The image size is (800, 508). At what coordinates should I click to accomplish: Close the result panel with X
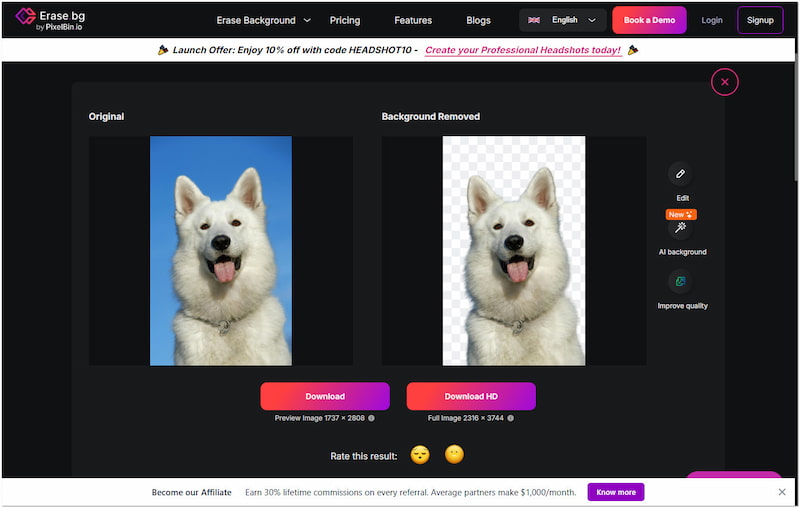725,82
